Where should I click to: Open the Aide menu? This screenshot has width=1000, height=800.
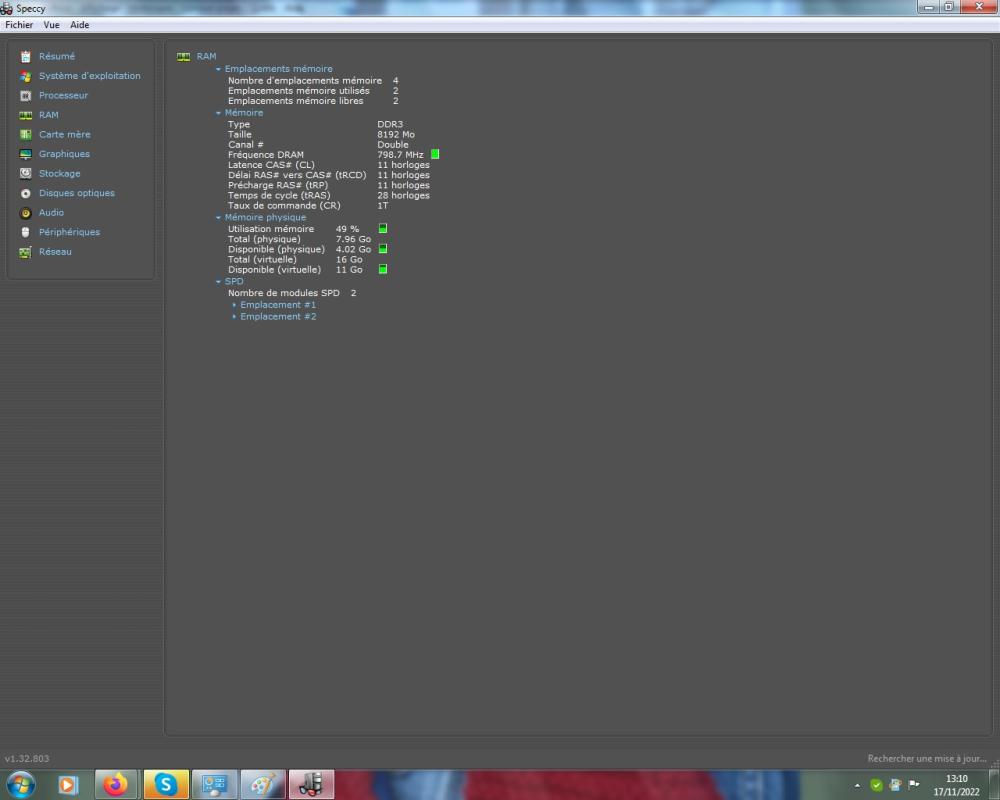pyautogui.click(x=79, y=25)
